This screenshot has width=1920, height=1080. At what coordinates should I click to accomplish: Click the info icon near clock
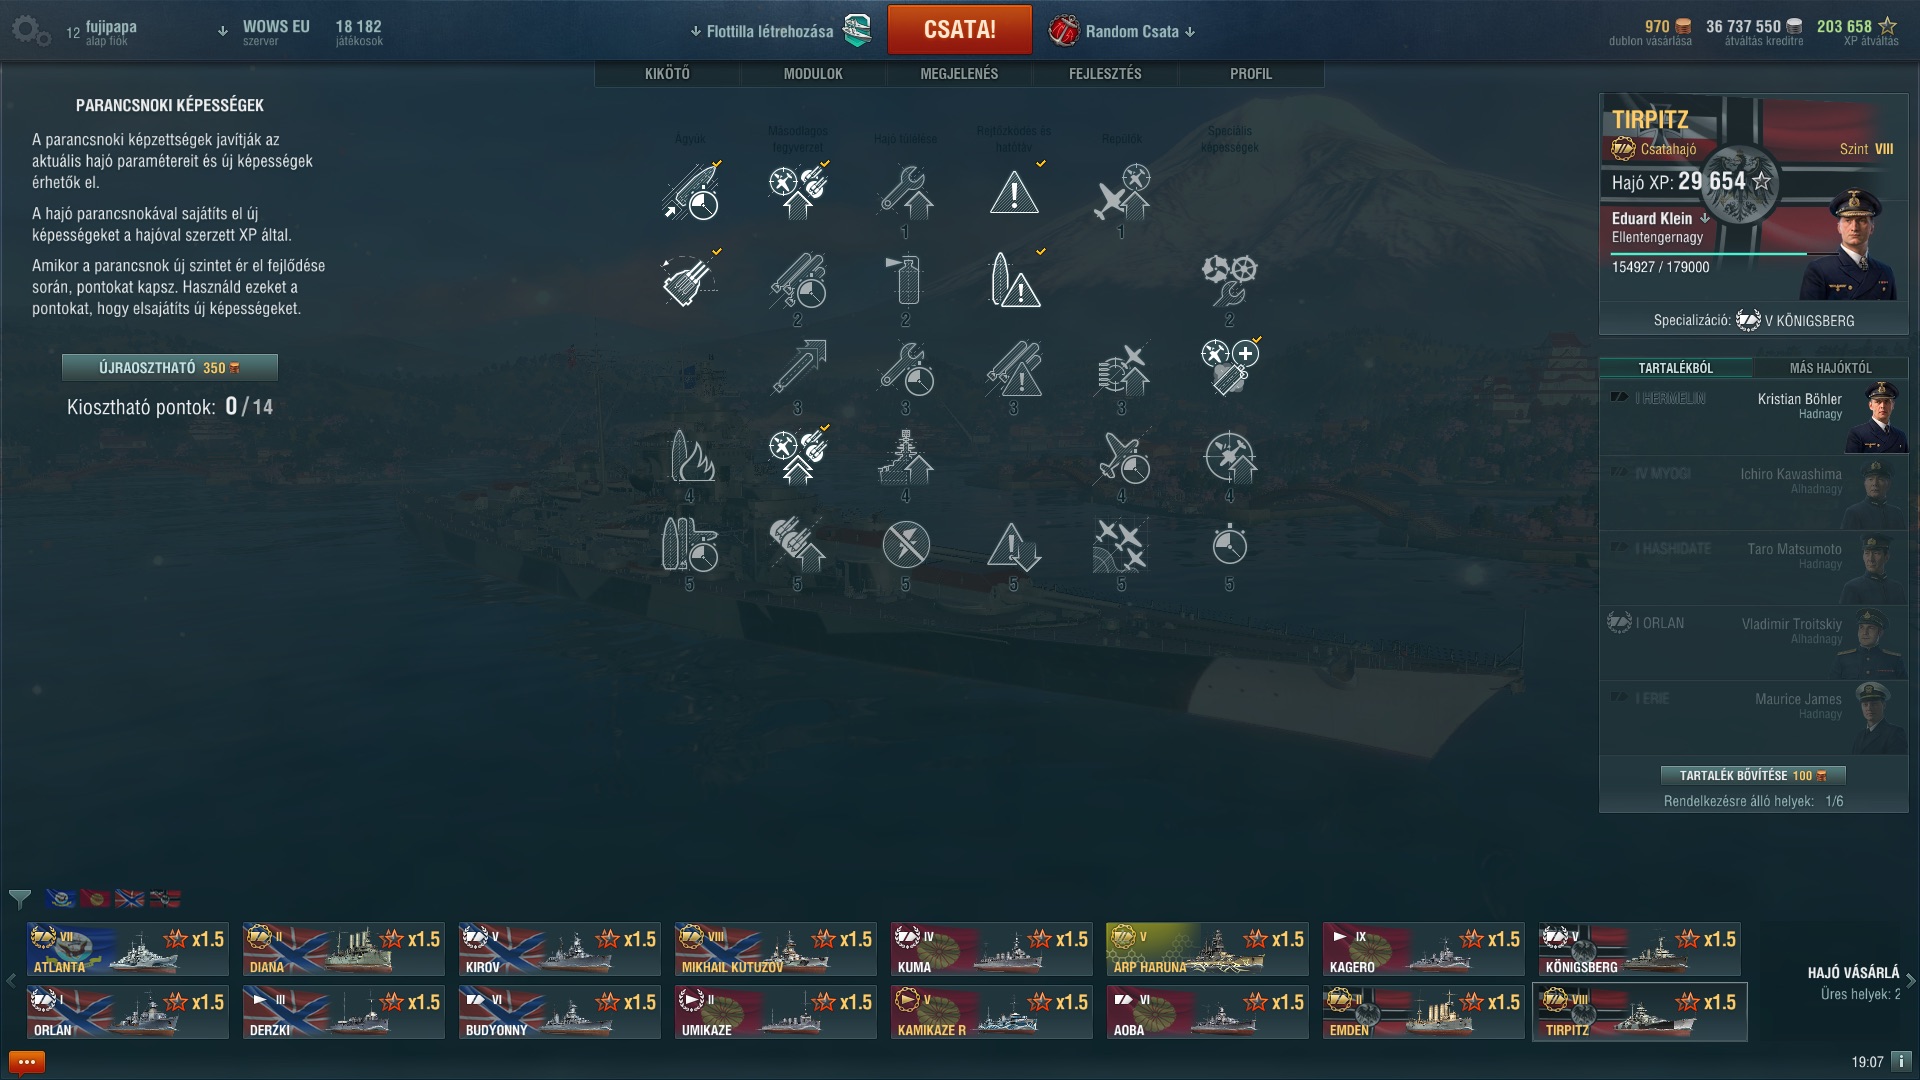pos(1901,1062)
